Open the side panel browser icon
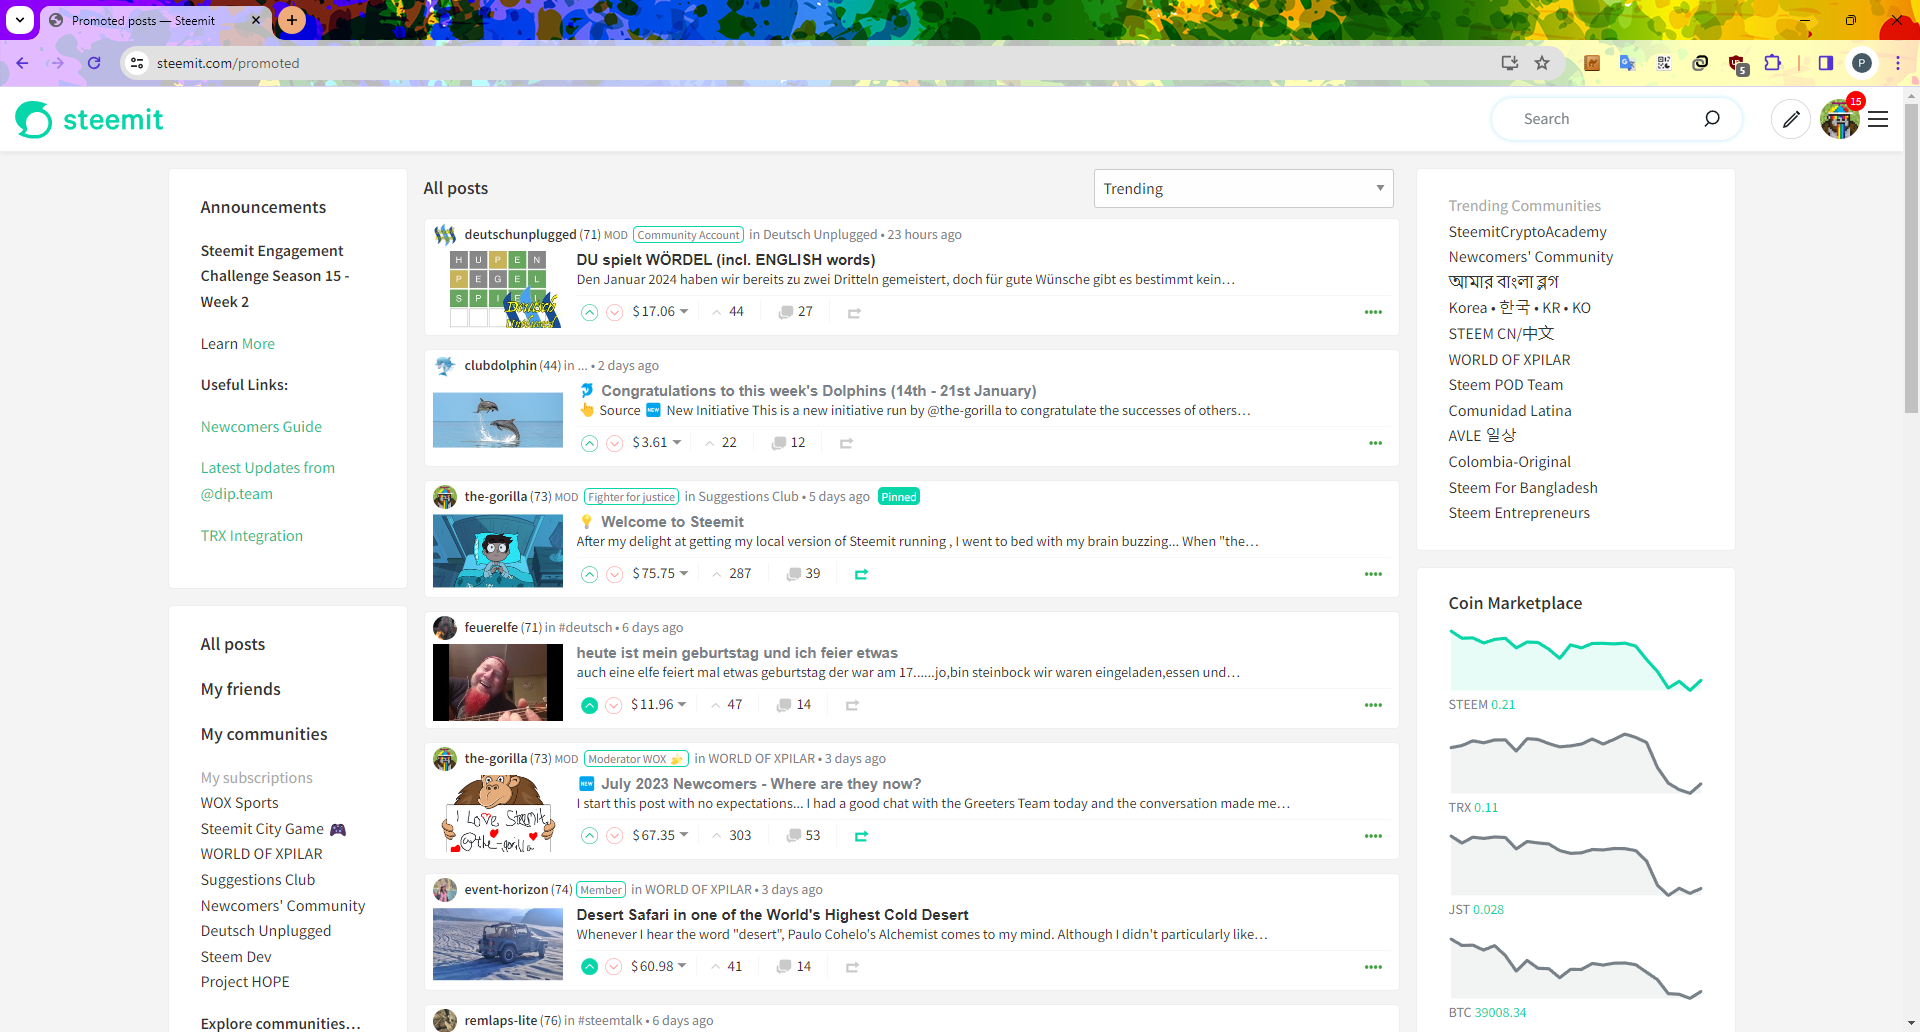 pyautogui.click(x=1825, y=63)
